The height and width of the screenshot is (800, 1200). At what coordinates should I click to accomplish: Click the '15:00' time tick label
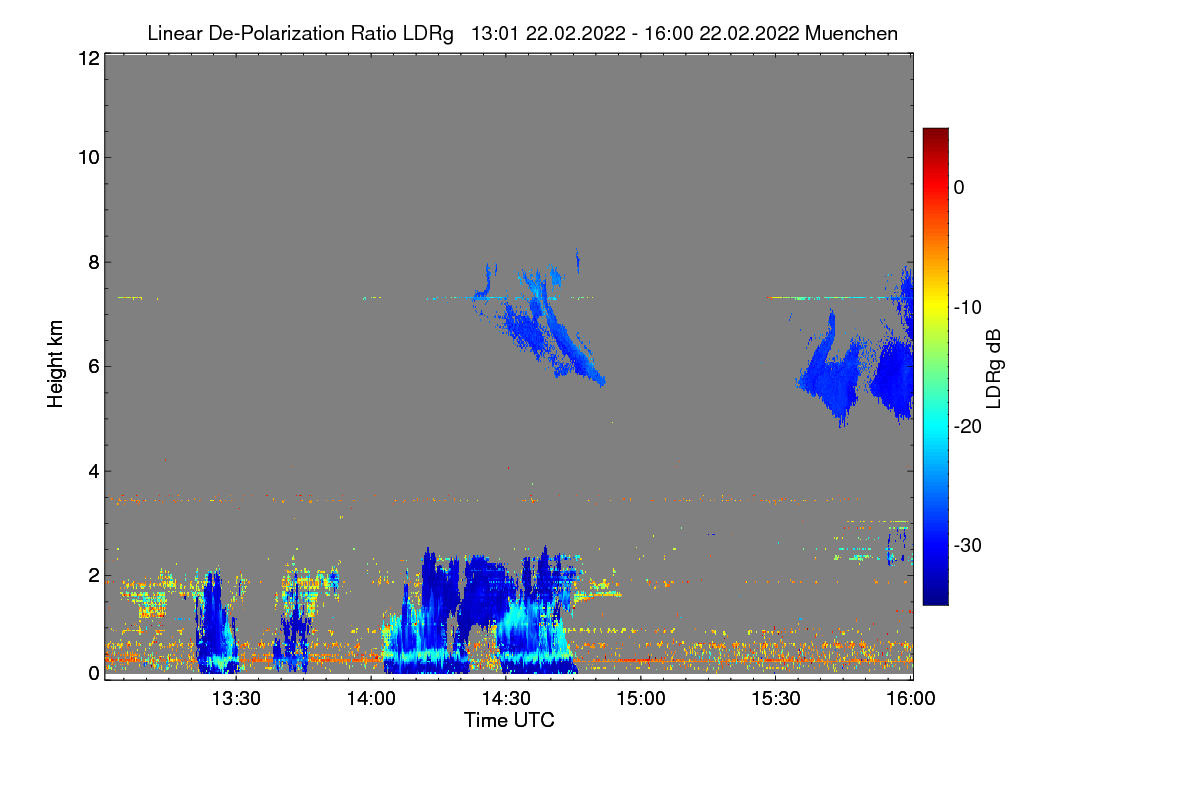click(x=641, y=699)
